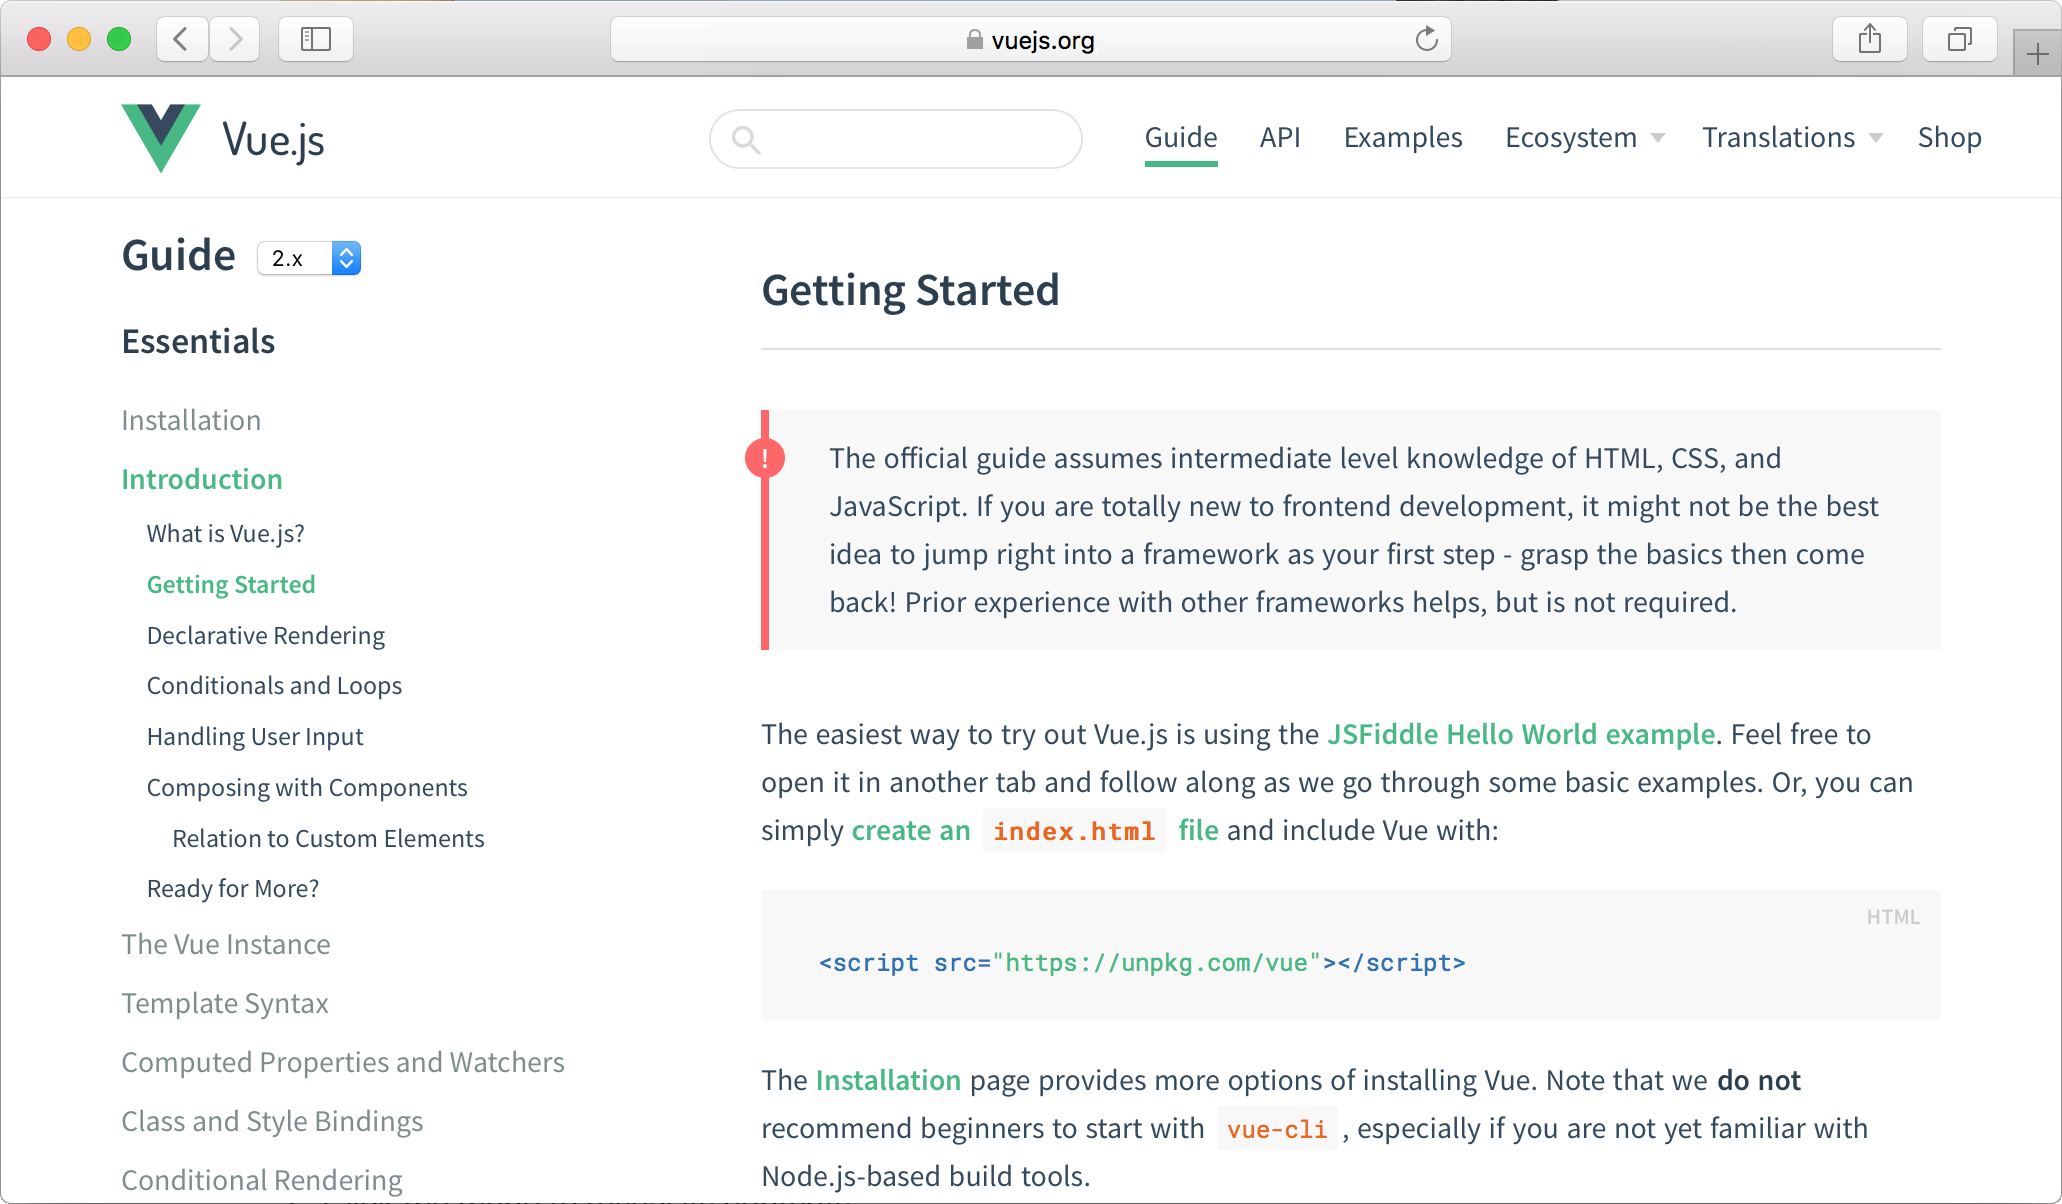2062x1204 pixels.
Task: Click the green Vue logo
Action: (x=160, y=138)
